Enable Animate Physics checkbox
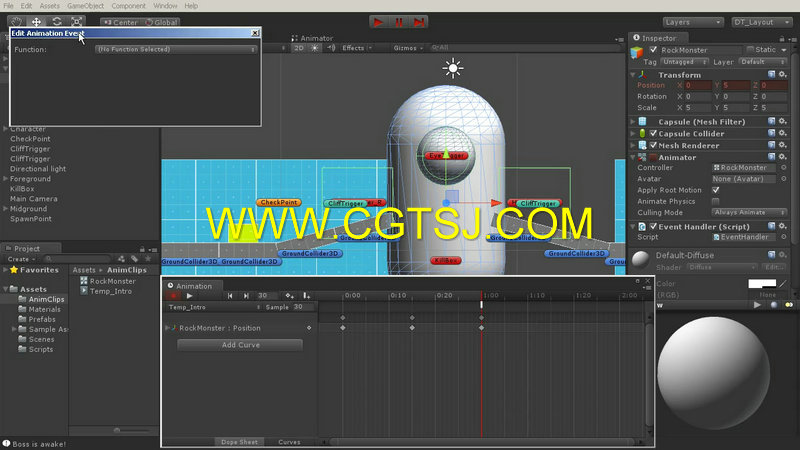Image resolution: width=800 pixels, height=450 pixels. pyautogui.click(x=716, y=201)
